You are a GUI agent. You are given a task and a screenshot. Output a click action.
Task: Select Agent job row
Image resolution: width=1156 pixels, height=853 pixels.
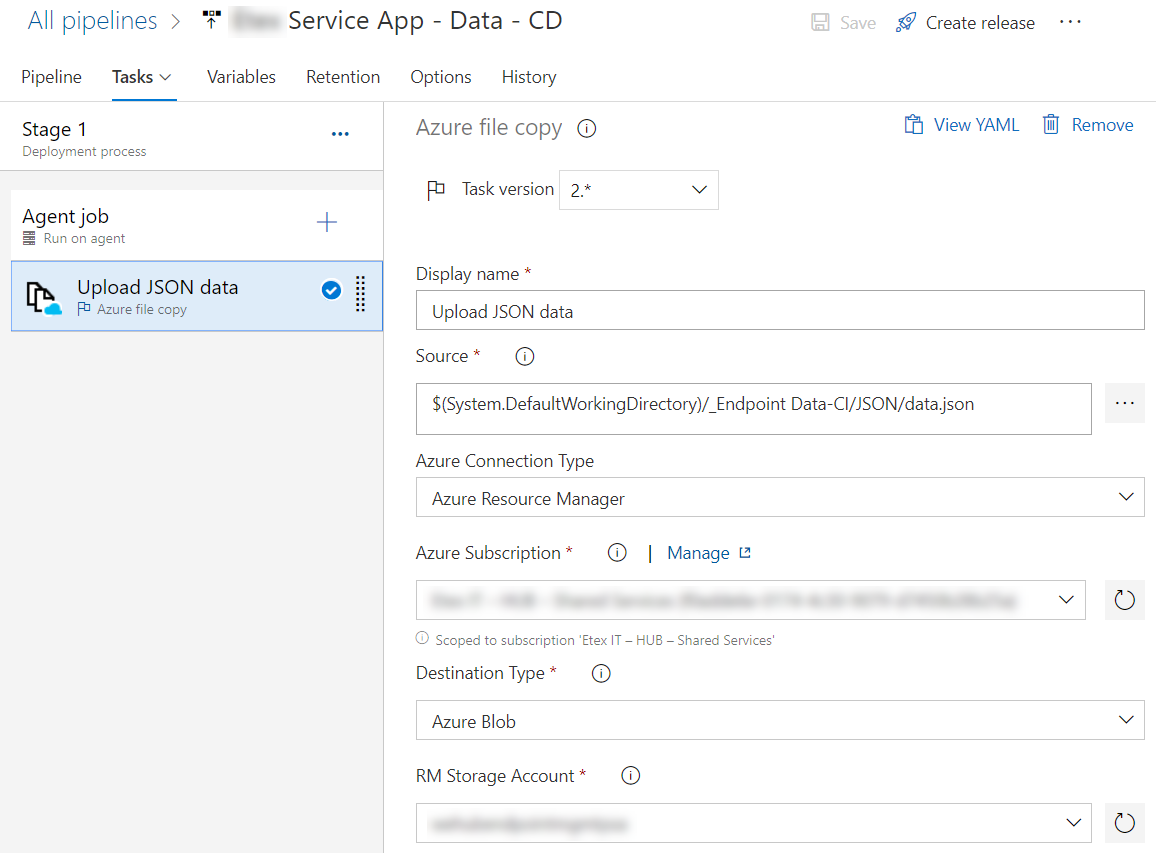(196, 226)
